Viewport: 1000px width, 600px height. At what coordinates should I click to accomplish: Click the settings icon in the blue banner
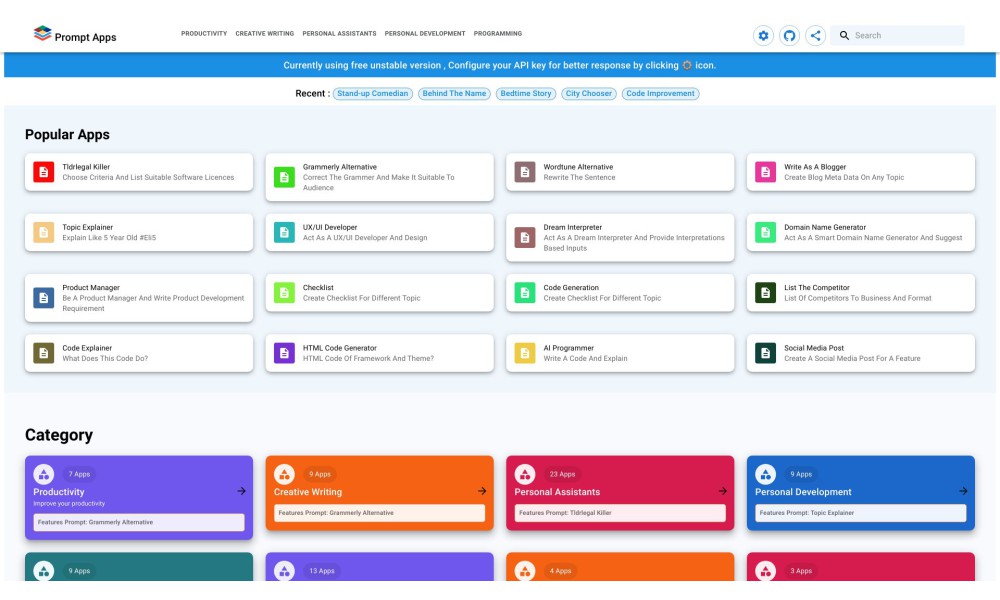point(687,65)
